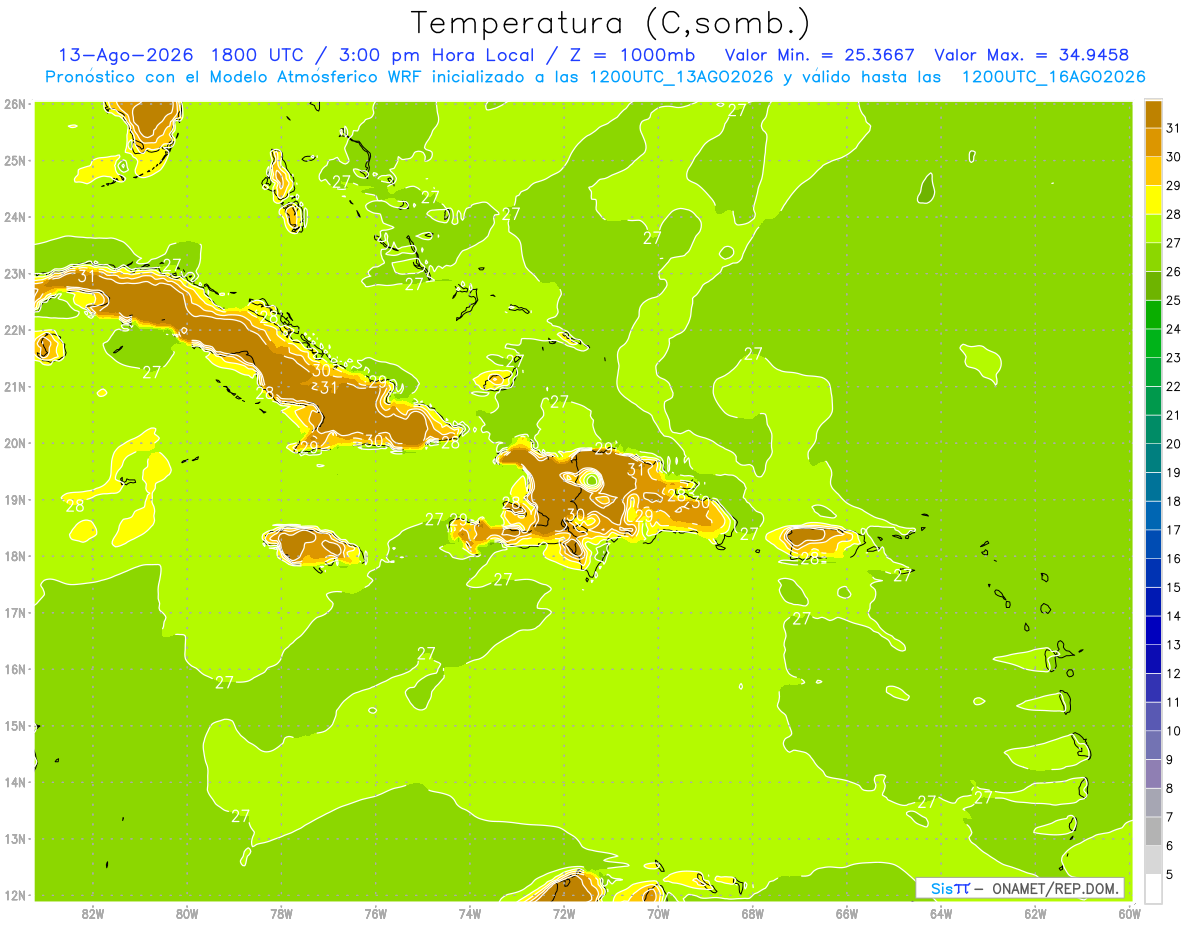The height and width of the screenshot is (927, 1200).
Task: Click the "70W" longitude axis label
Action: (x=658, y=913)
